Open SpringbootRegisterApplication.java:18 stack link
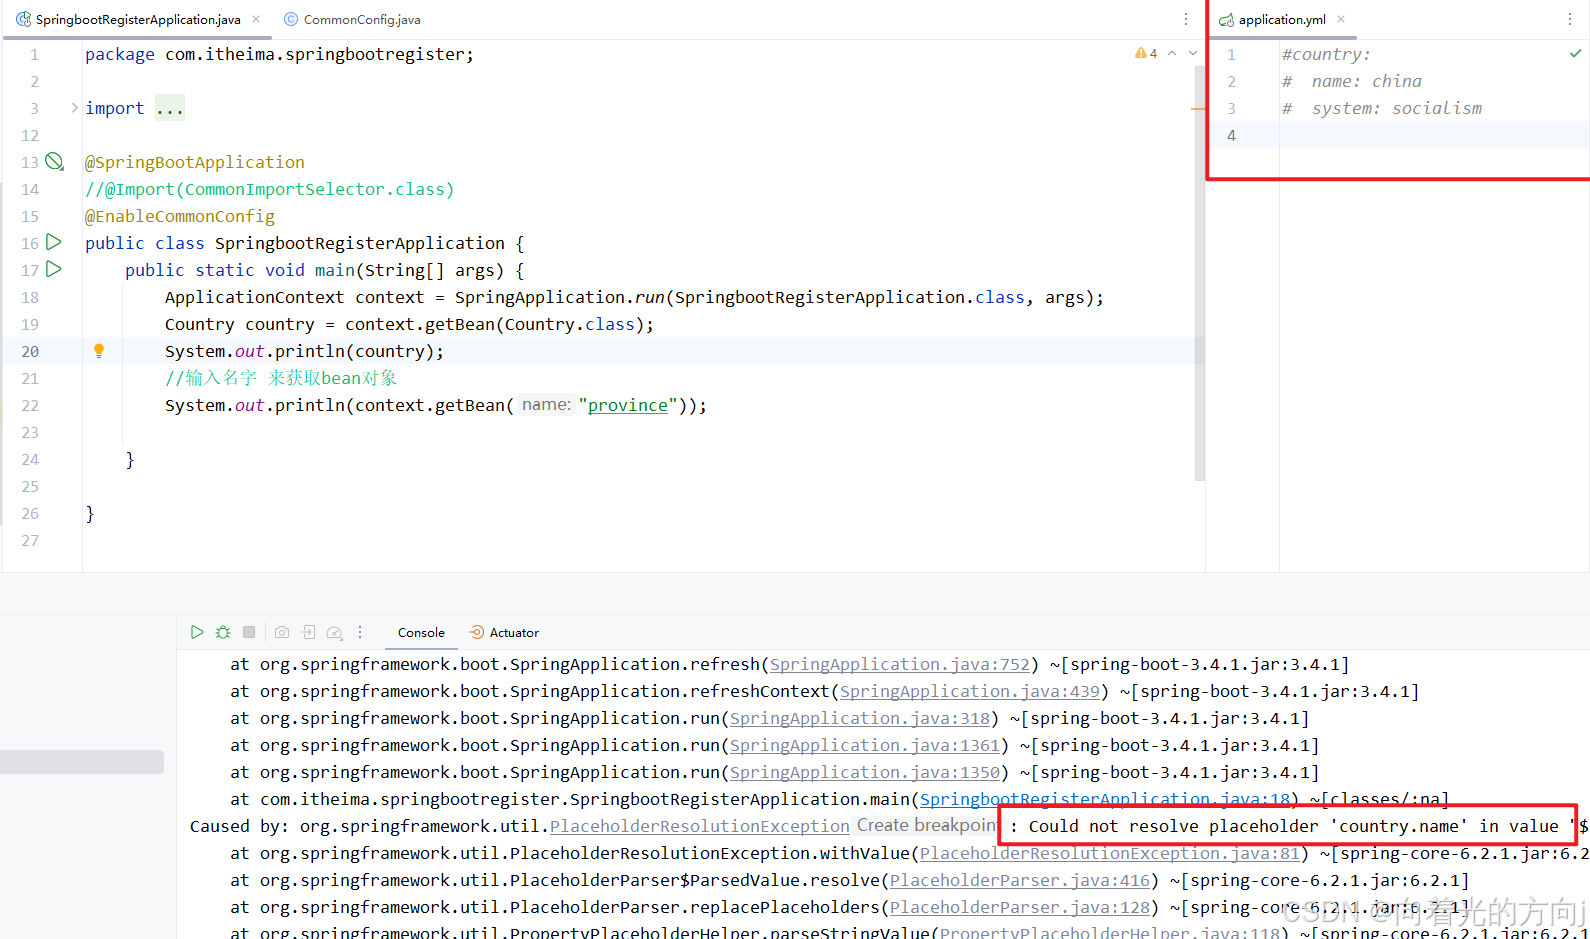 [x=1105, y=799]
